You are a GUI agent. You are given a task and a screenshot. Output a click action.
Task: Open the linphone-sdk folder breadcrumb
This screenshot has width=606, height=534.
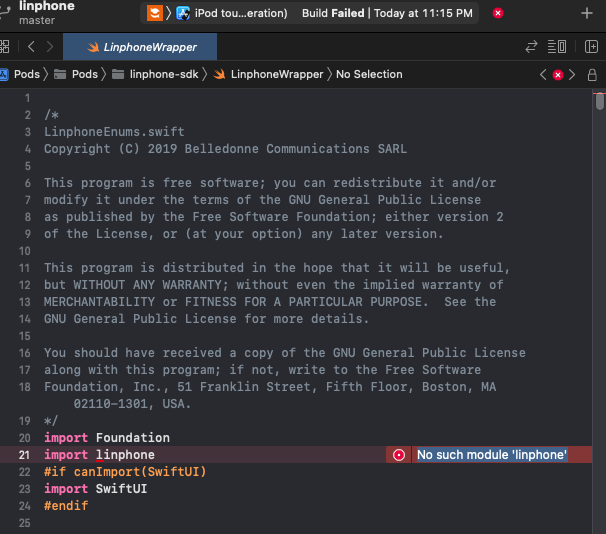point(155,74)
